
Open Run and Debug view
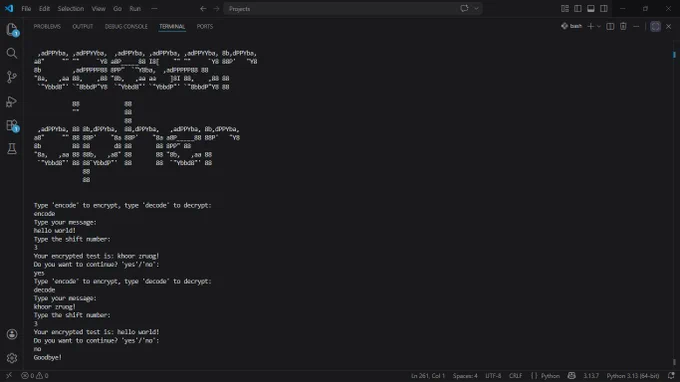(x=12, y=101)
